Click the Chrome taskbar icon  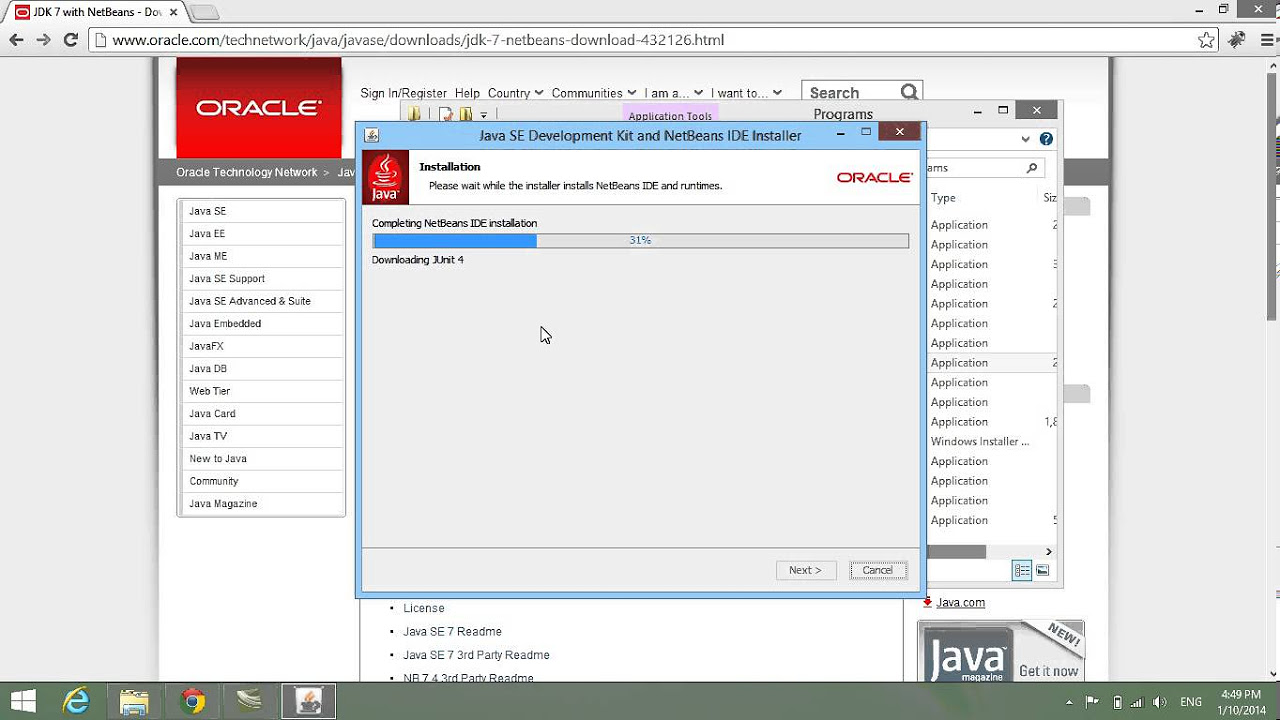192,701
